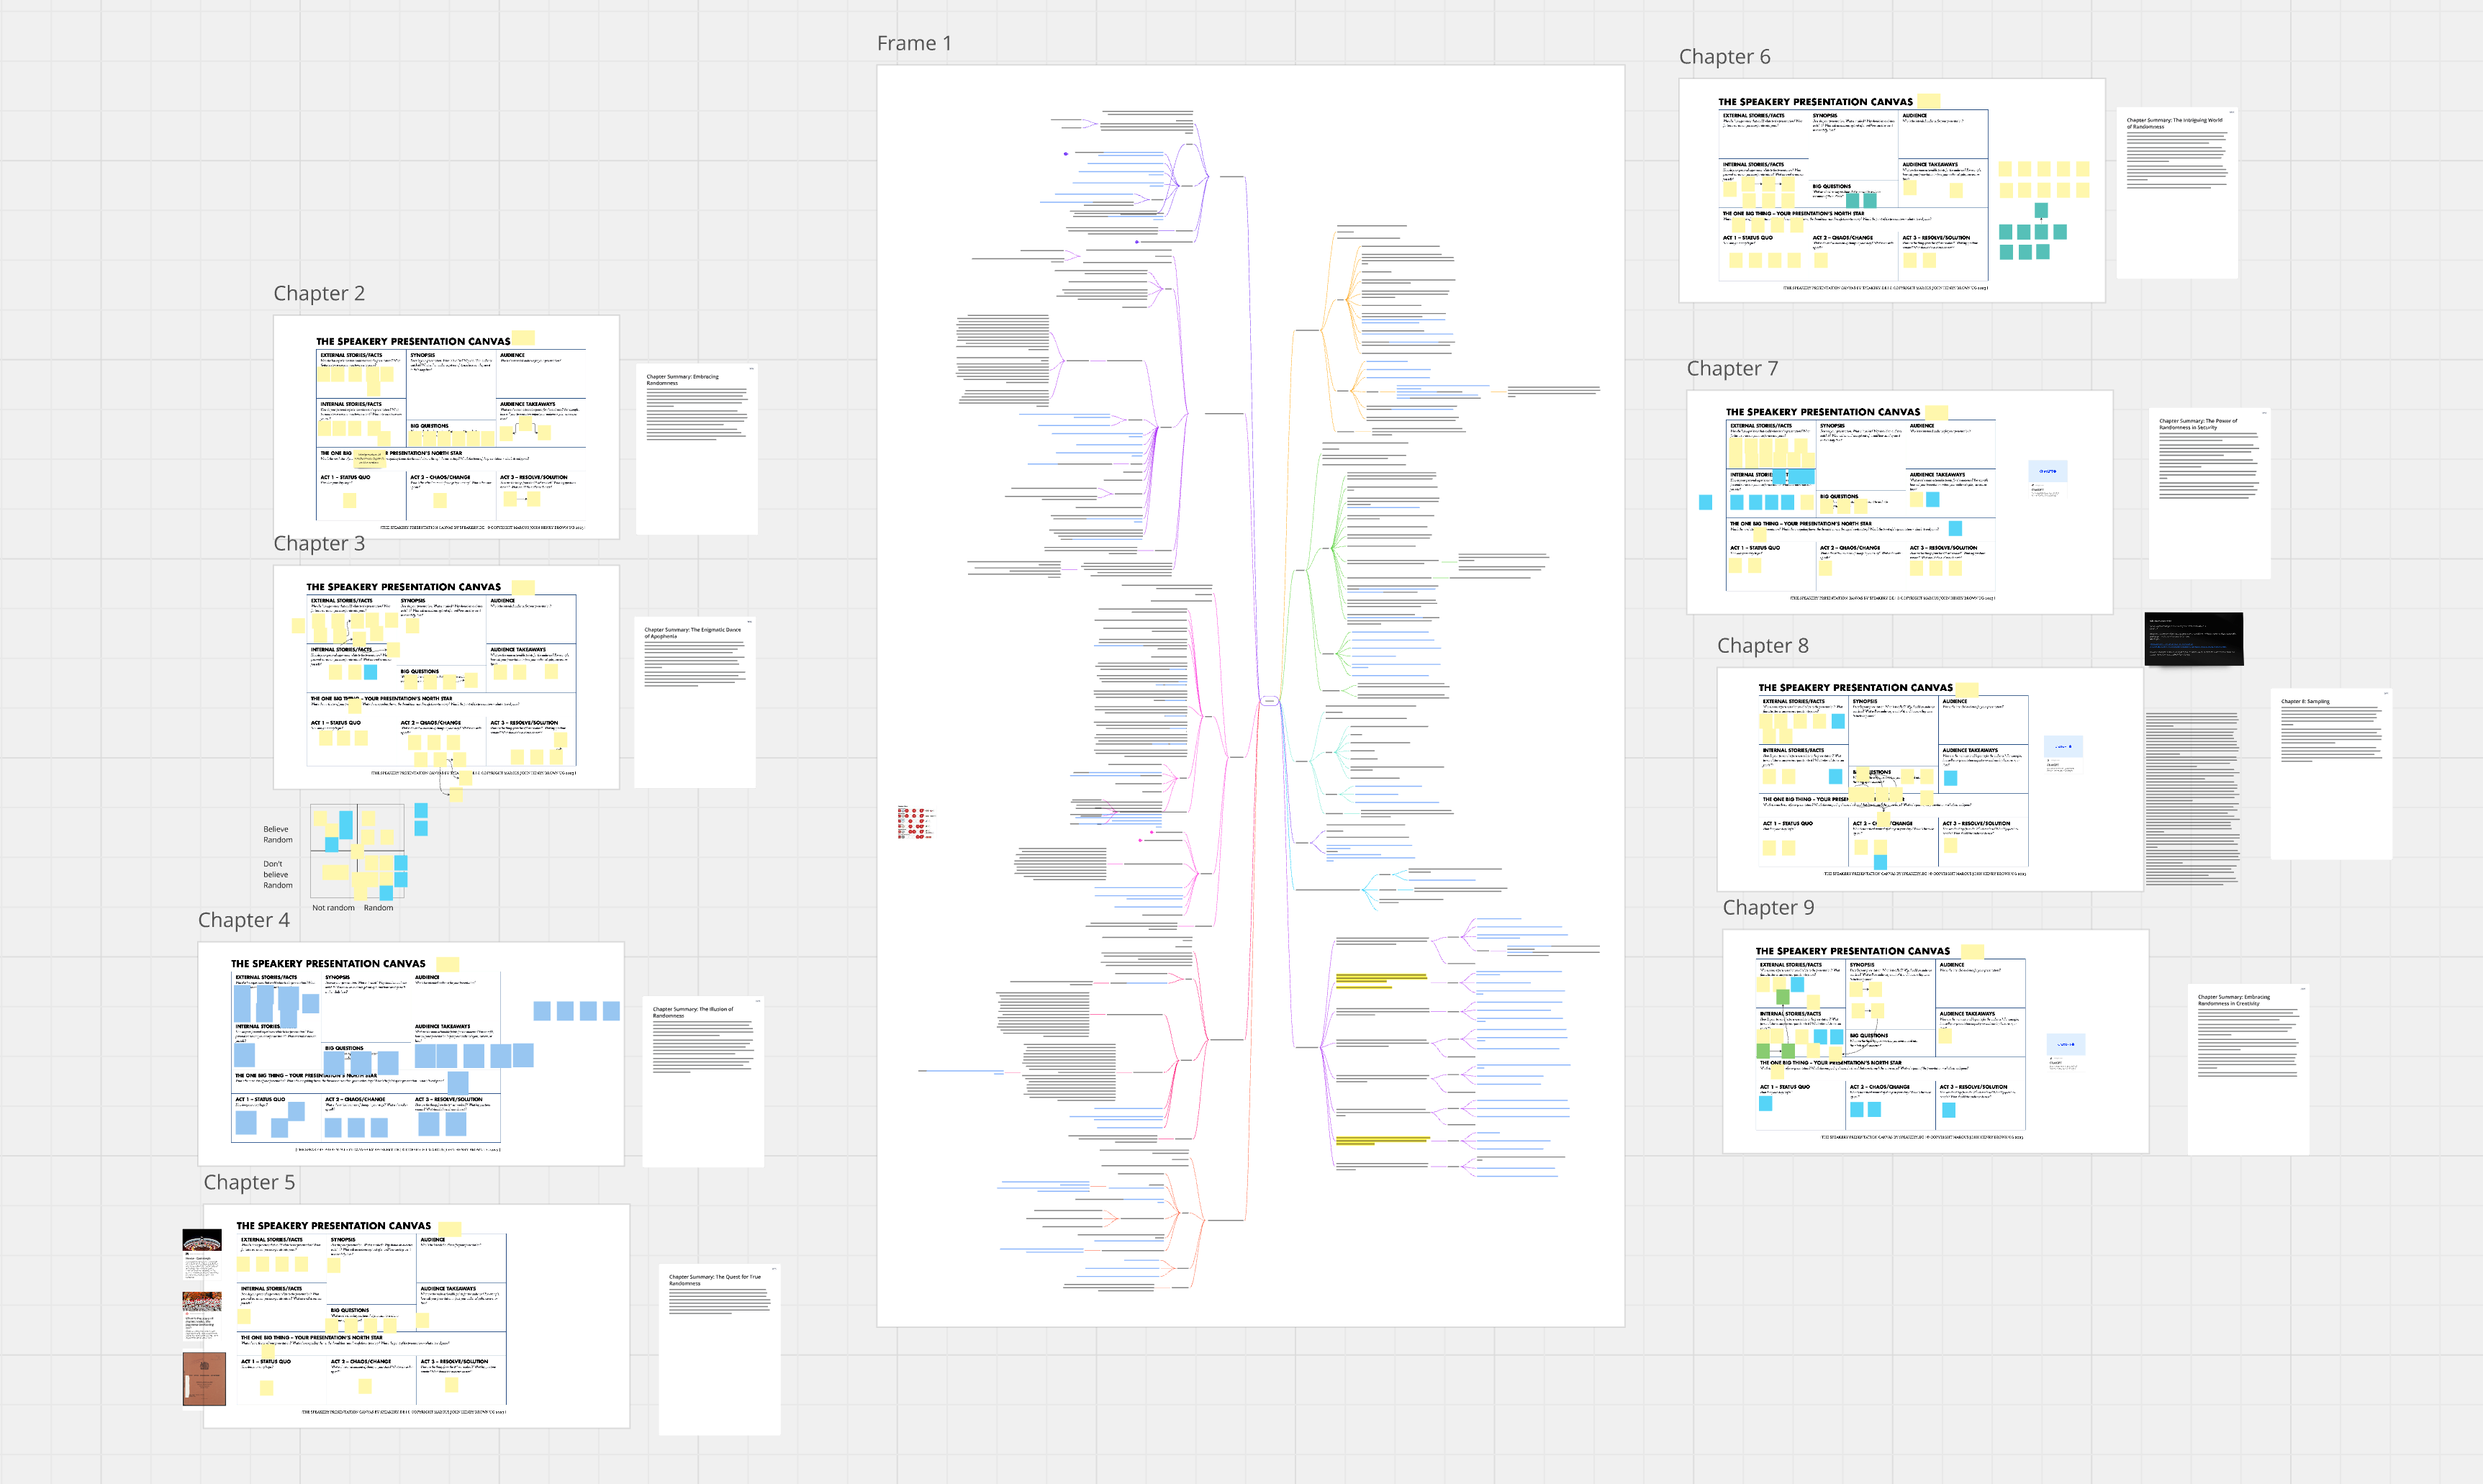Select the red dots image in Frame 1

(x=915, y=822)
